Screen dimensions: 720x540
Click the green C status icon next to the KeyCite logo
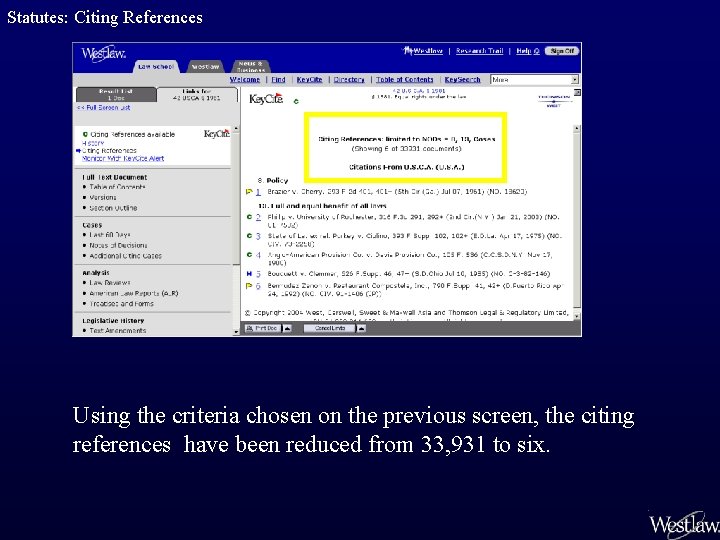click(296, 101)
